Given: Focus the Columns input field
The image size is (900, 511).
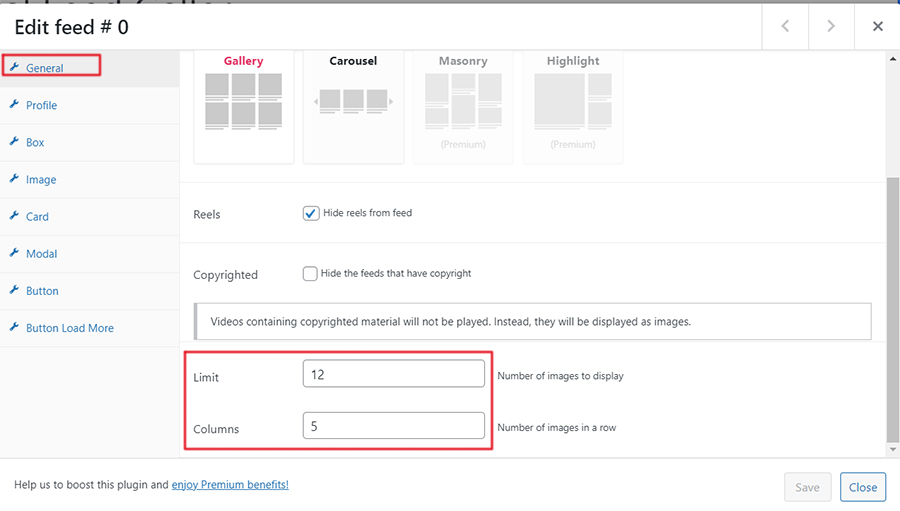Looking at the screenshot, I should [x=393, y=426].
